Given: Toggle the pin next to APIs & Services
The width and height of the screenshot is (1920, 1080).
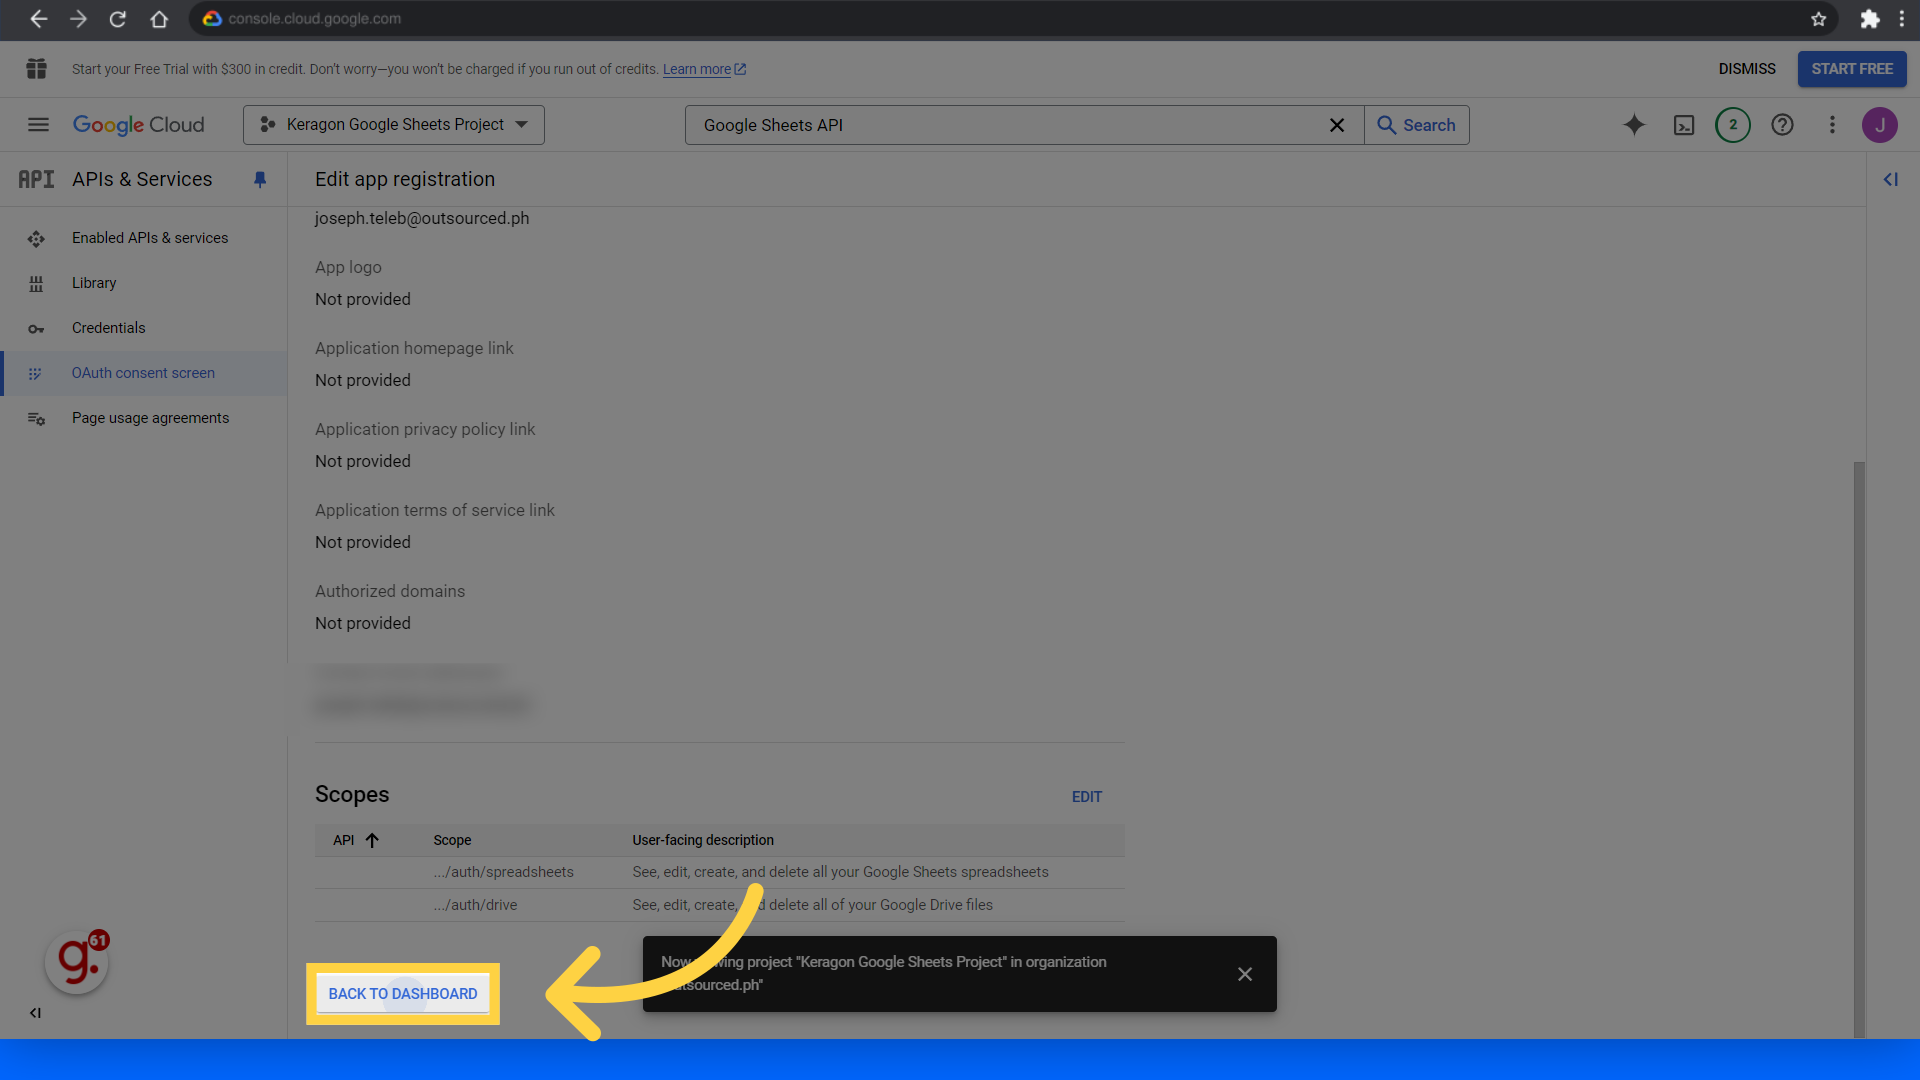Looking at the screenshot, I should (260, 179).
